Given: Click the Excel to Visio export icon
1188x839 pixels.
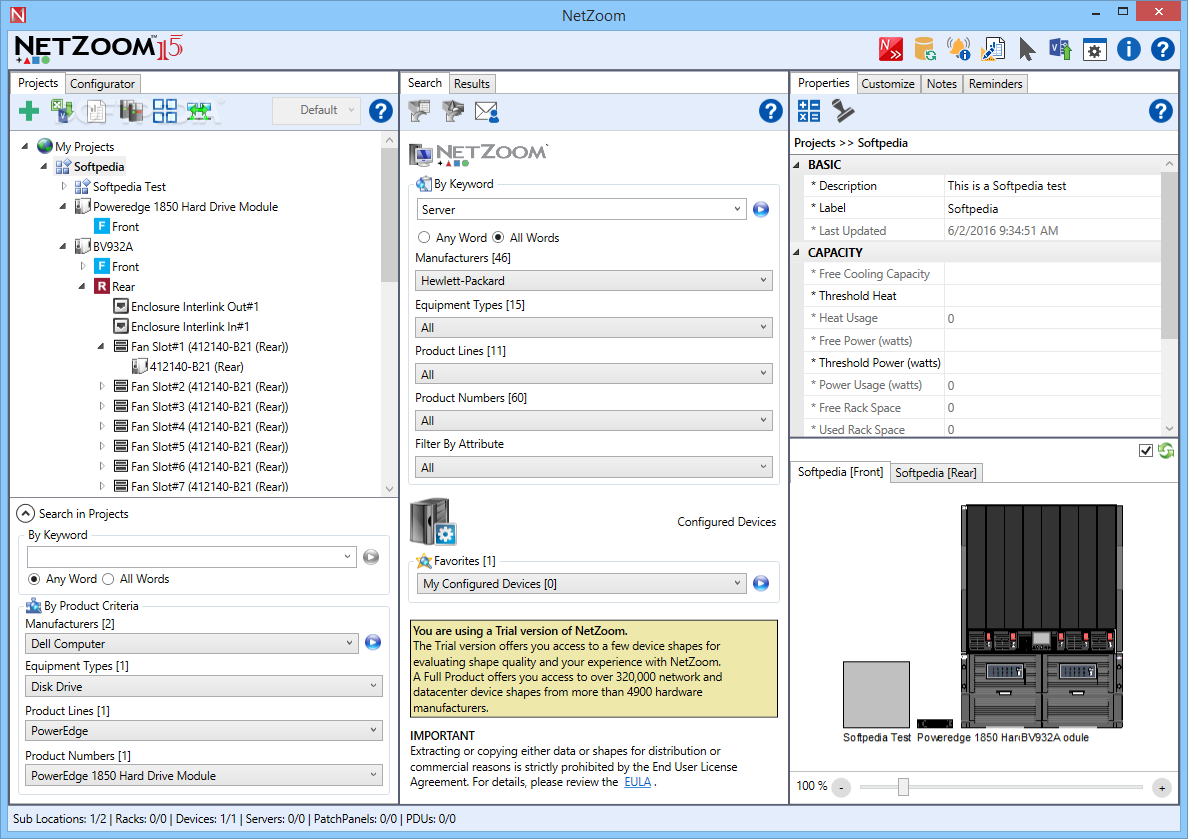Looking at the screenshot, I should click(x=62, y=111).
